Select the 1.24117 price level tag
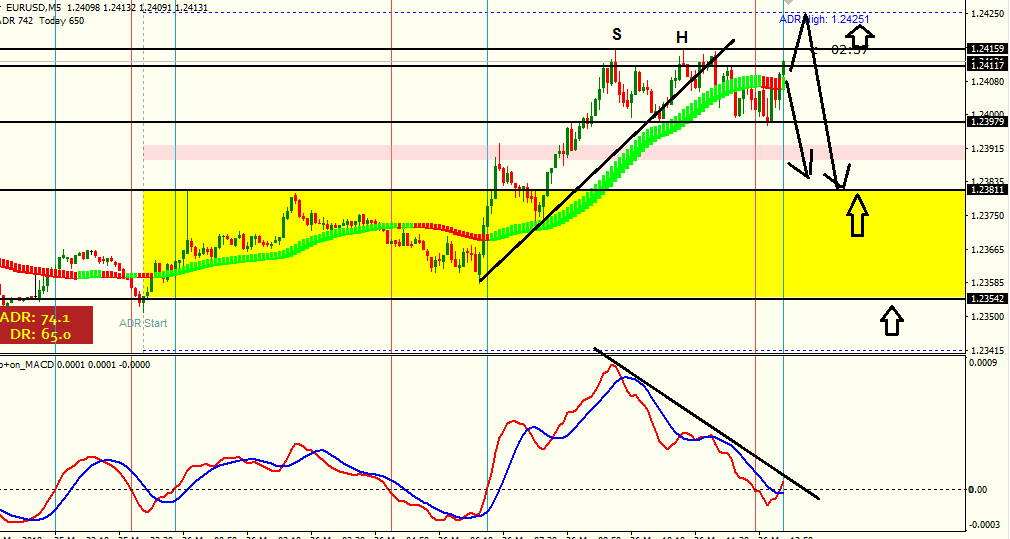 click(x=987, y=65)
